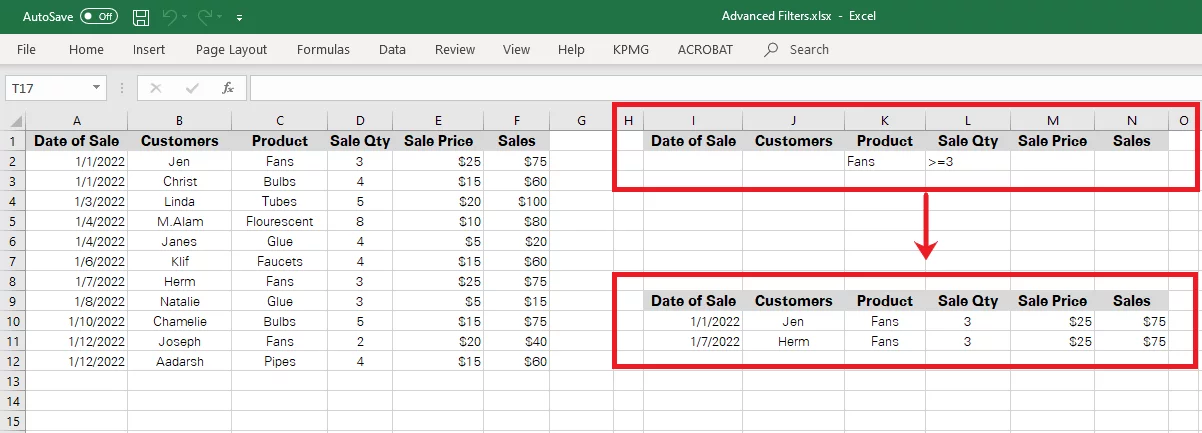Click cell containing Faucets
Image resolution: width=1202 pixels, height=433 pixels.
(x=279, y=261)
